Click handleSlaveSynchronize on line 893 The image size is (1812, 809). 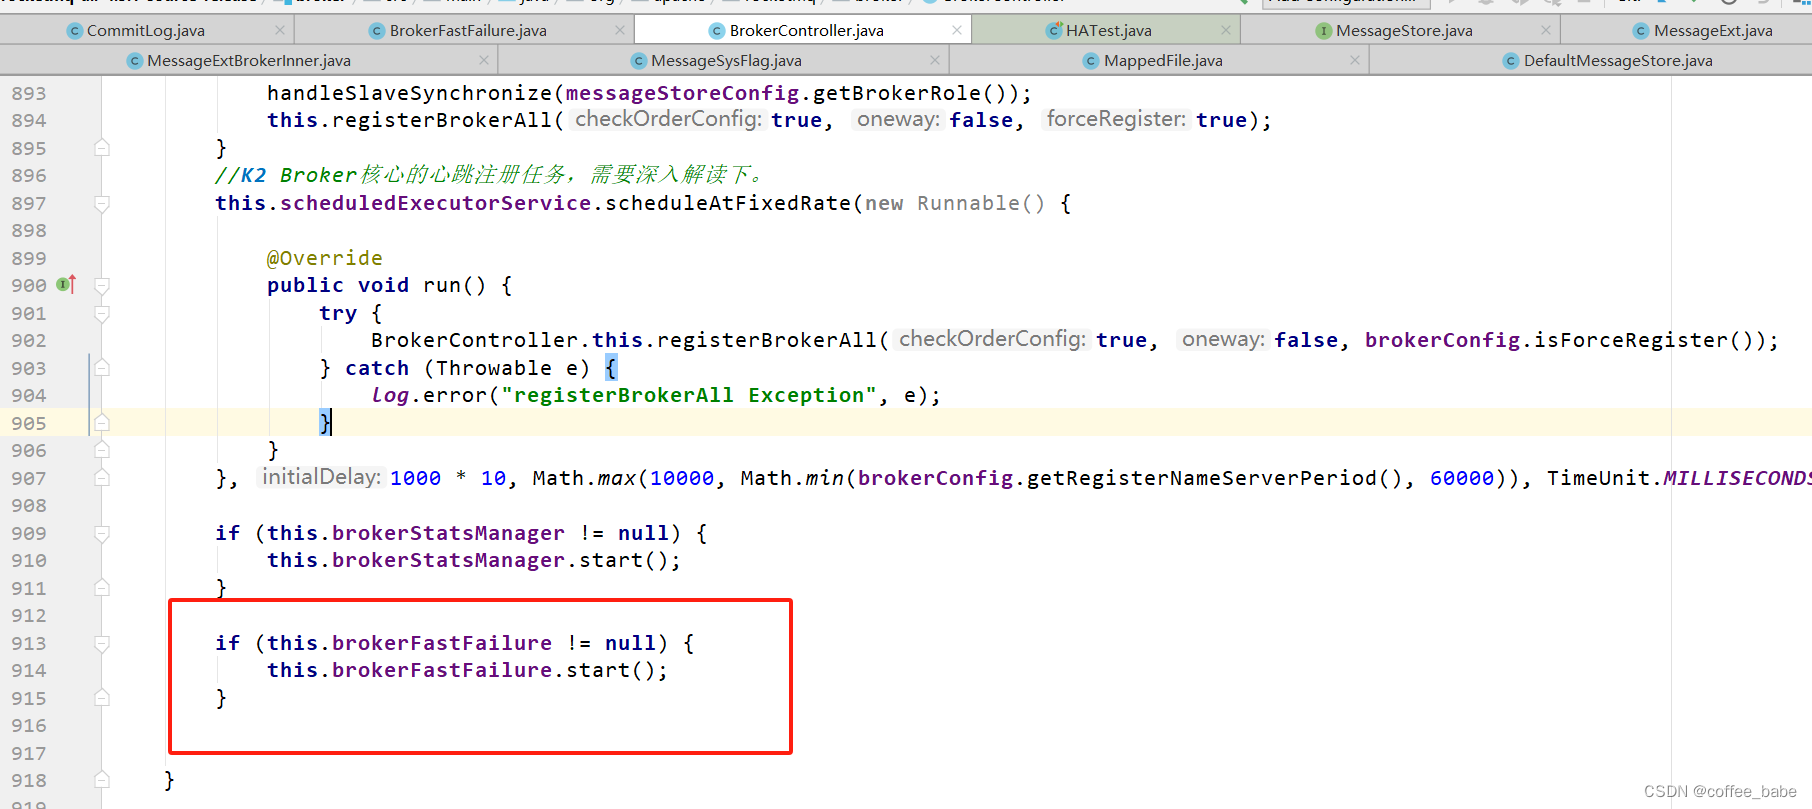(x=409, y=93)
